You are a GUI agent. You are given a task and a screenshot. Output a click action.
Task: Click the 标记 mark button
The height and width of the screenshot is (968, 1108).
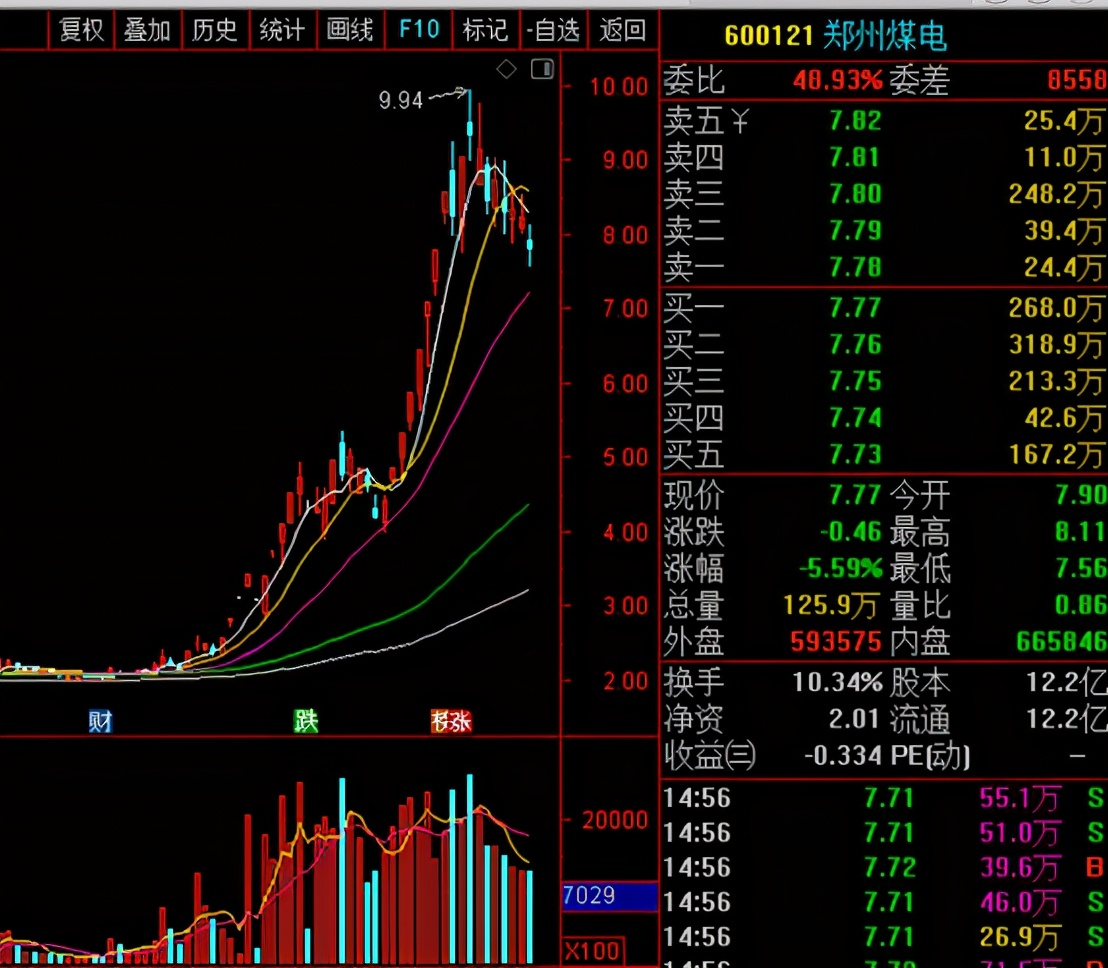[485, 30]
